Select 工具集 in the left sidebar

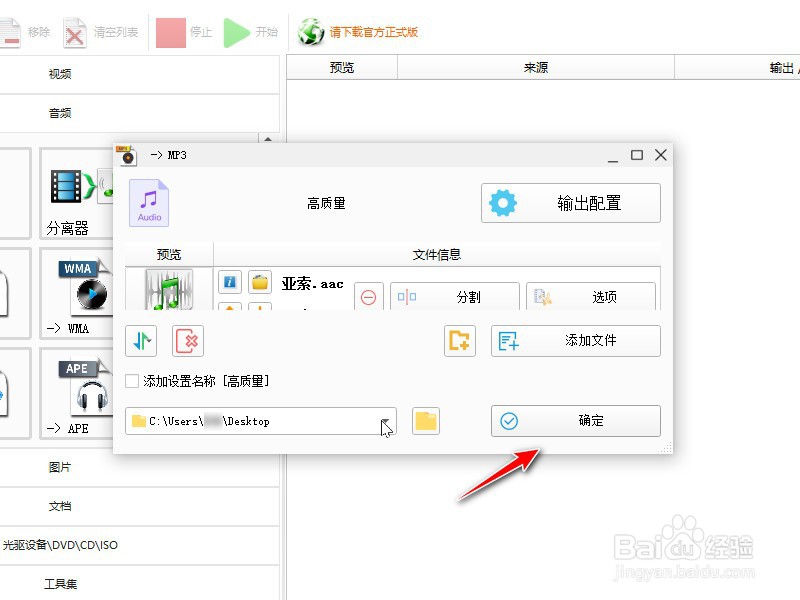[59, 583]
